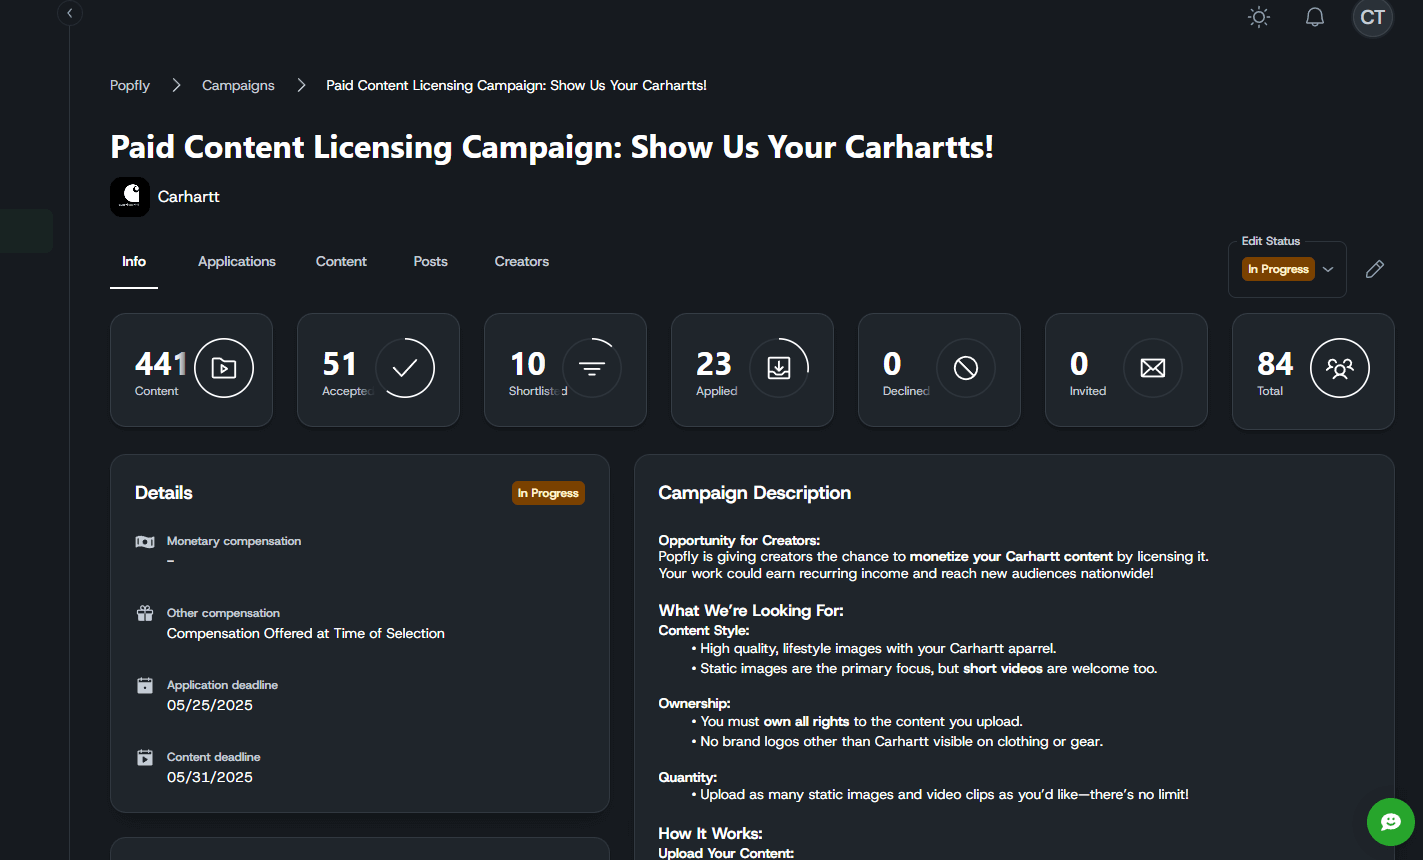
Task: Collapse the sidebar with the back arrow
Action: pos(69,13)
